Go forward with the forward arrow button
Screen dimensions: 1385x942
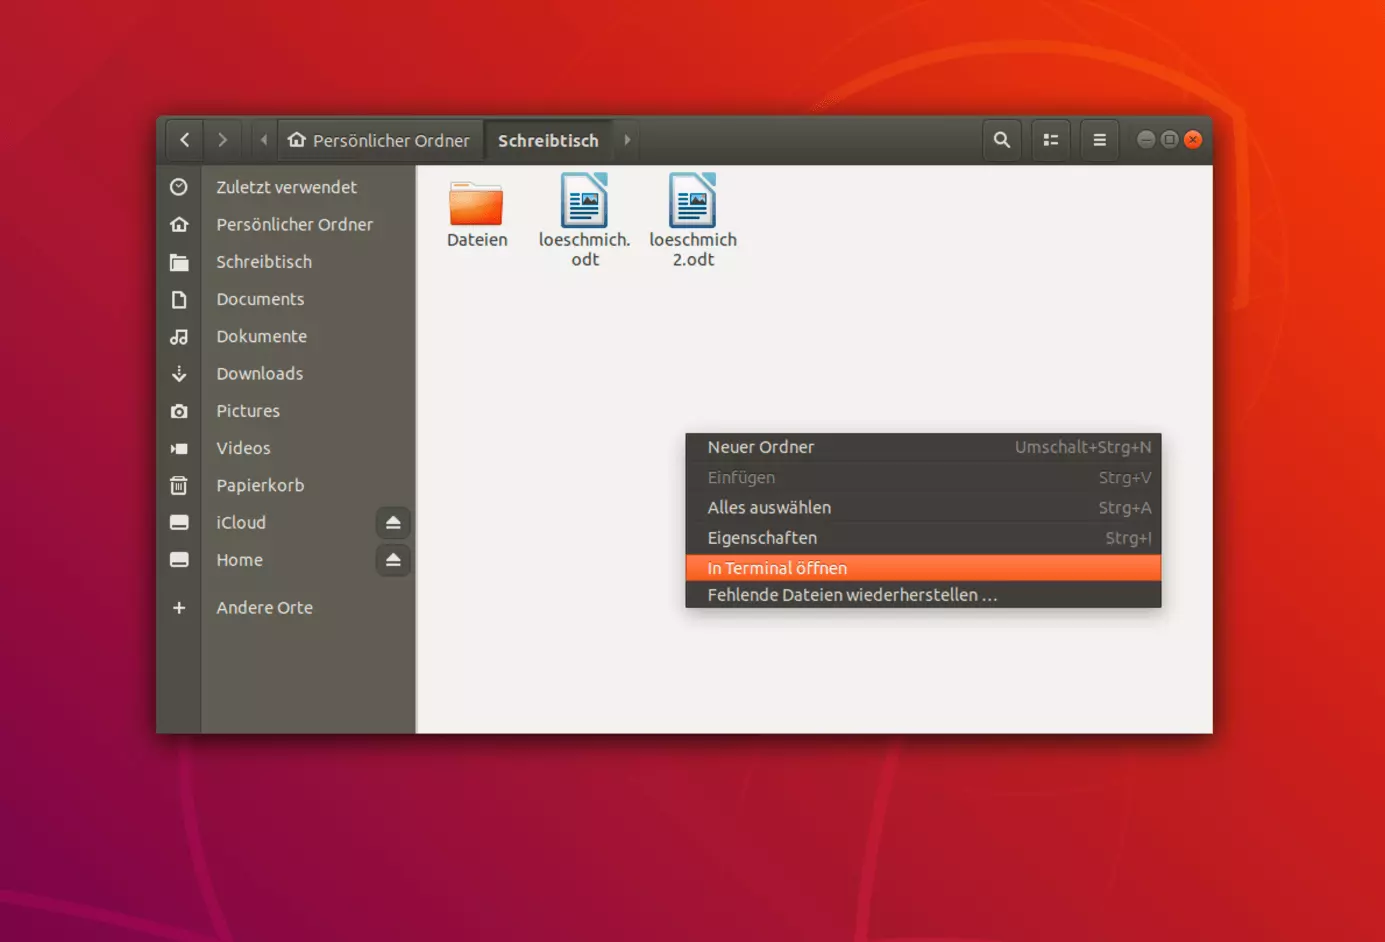223,140
